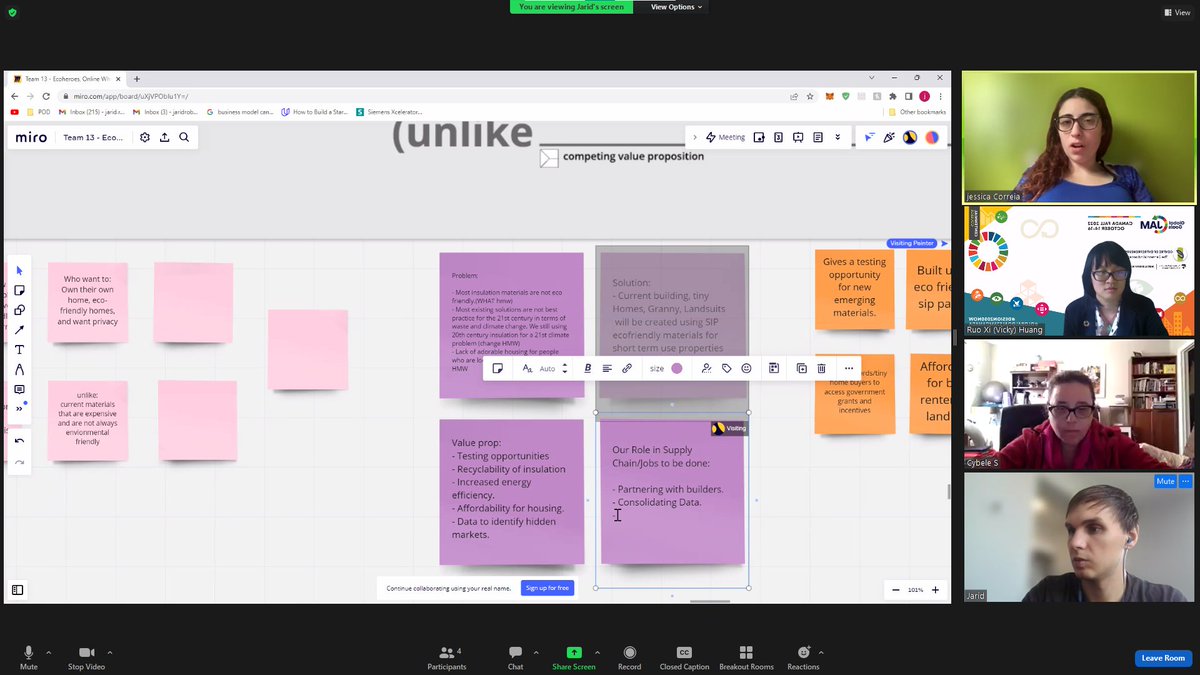Toggle Closed Caption in Zoom
Image resolution: width=1200 pixels, height=675 pixels.
coord(684,658)
